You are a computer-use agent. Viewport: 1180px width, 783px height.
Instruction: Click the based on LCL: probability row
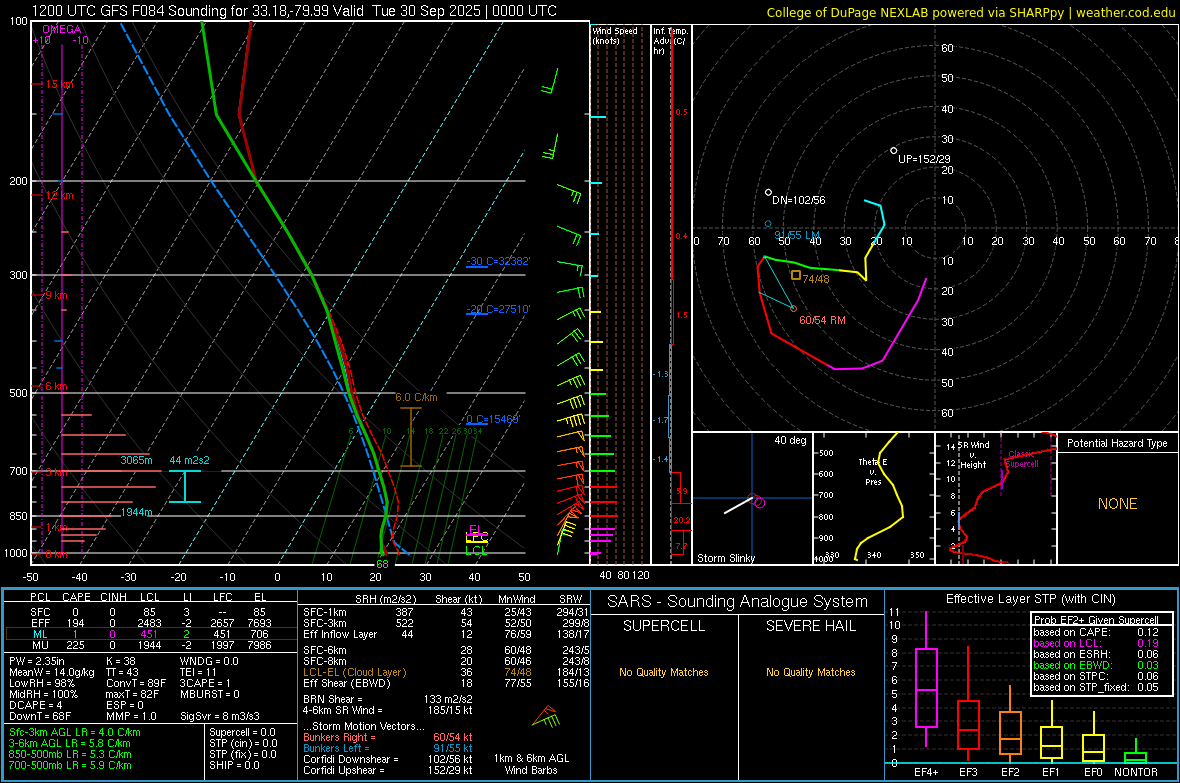point(1096,643)
